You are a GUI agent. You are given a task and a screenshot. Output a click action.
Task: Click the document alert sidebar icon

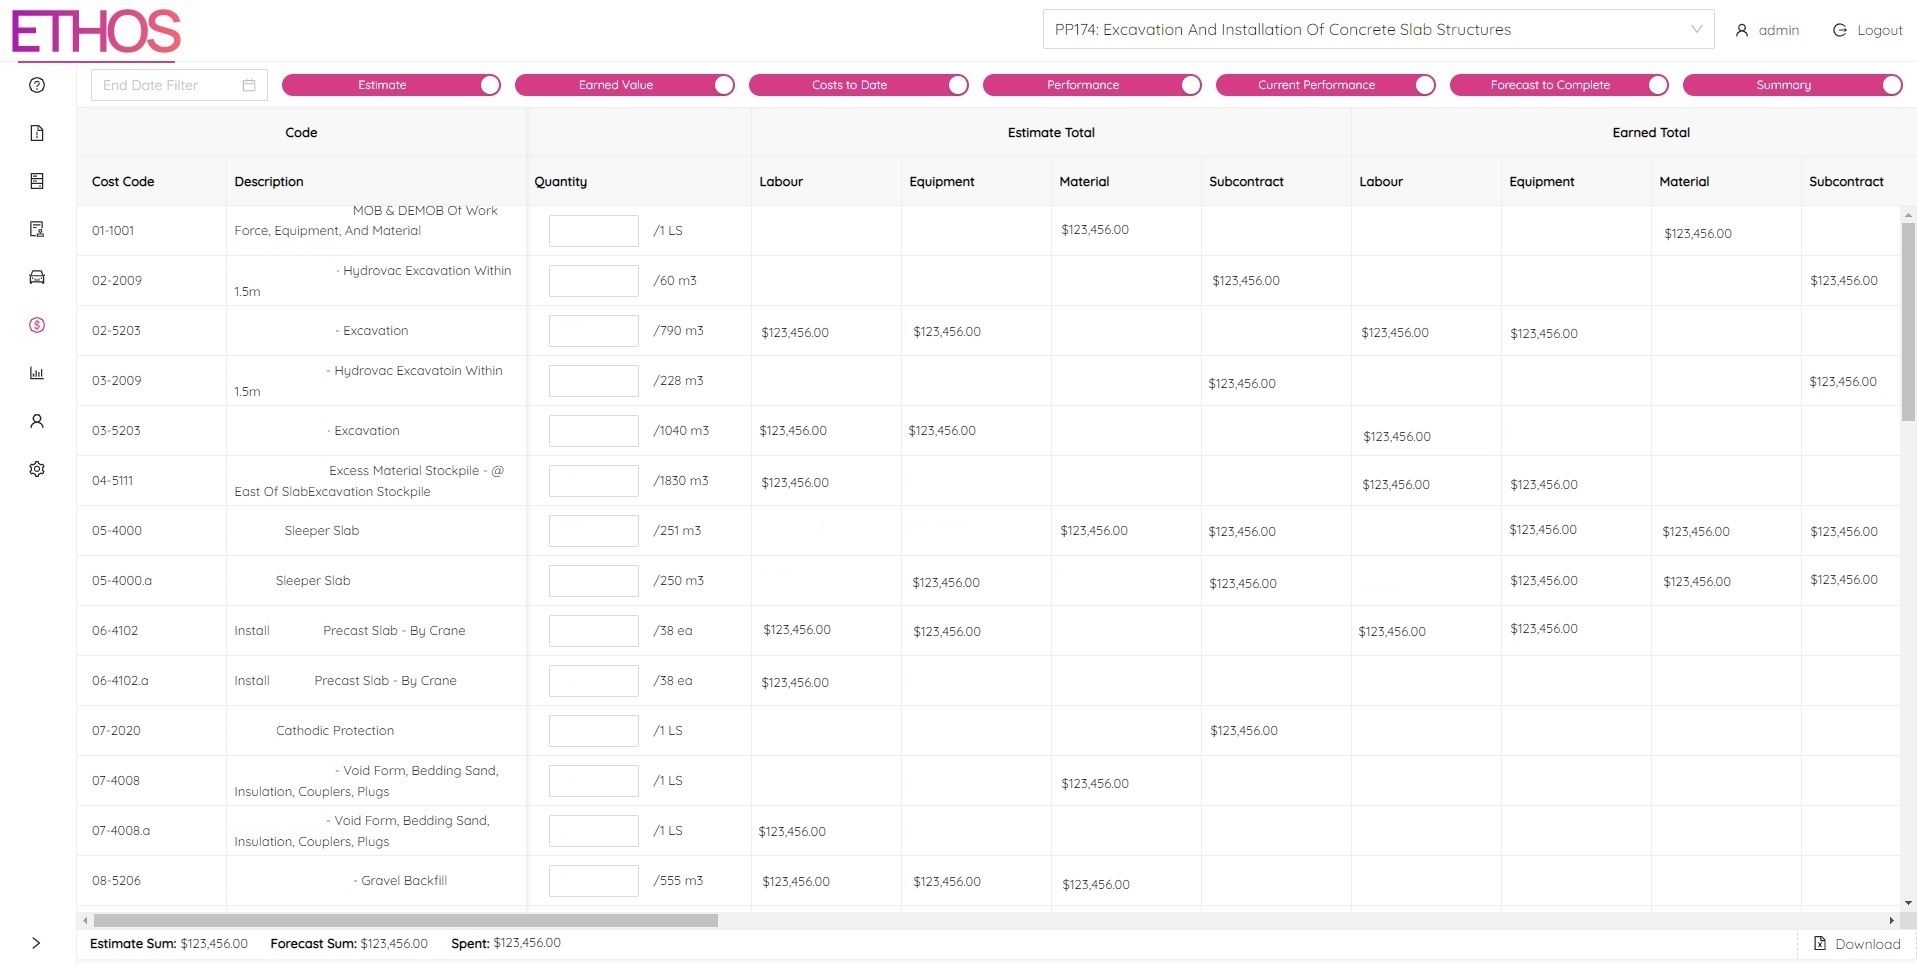click(37, 133)
